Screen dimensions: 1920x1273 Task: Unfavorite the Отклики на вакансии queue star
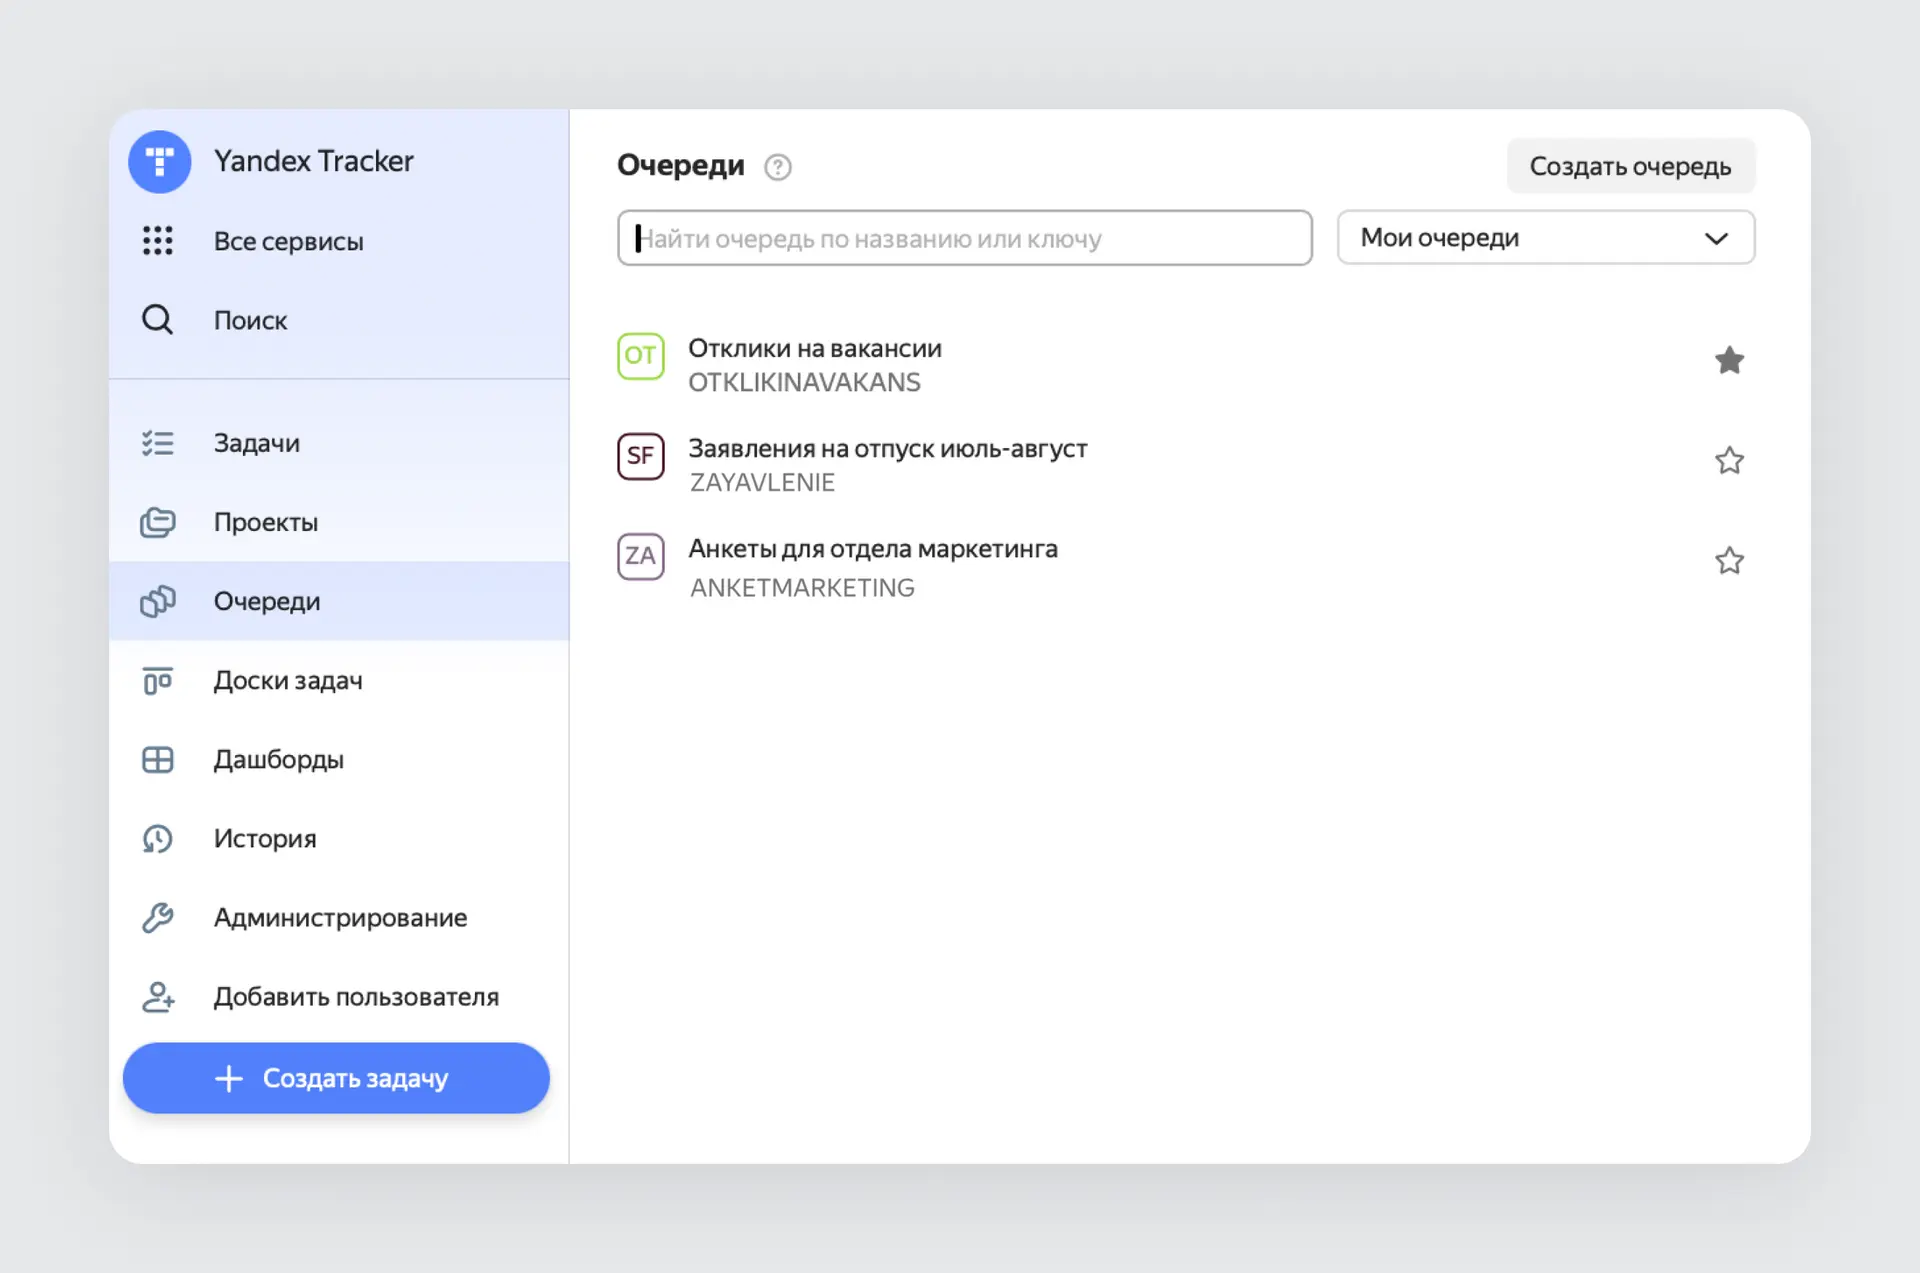point(1729,361)
